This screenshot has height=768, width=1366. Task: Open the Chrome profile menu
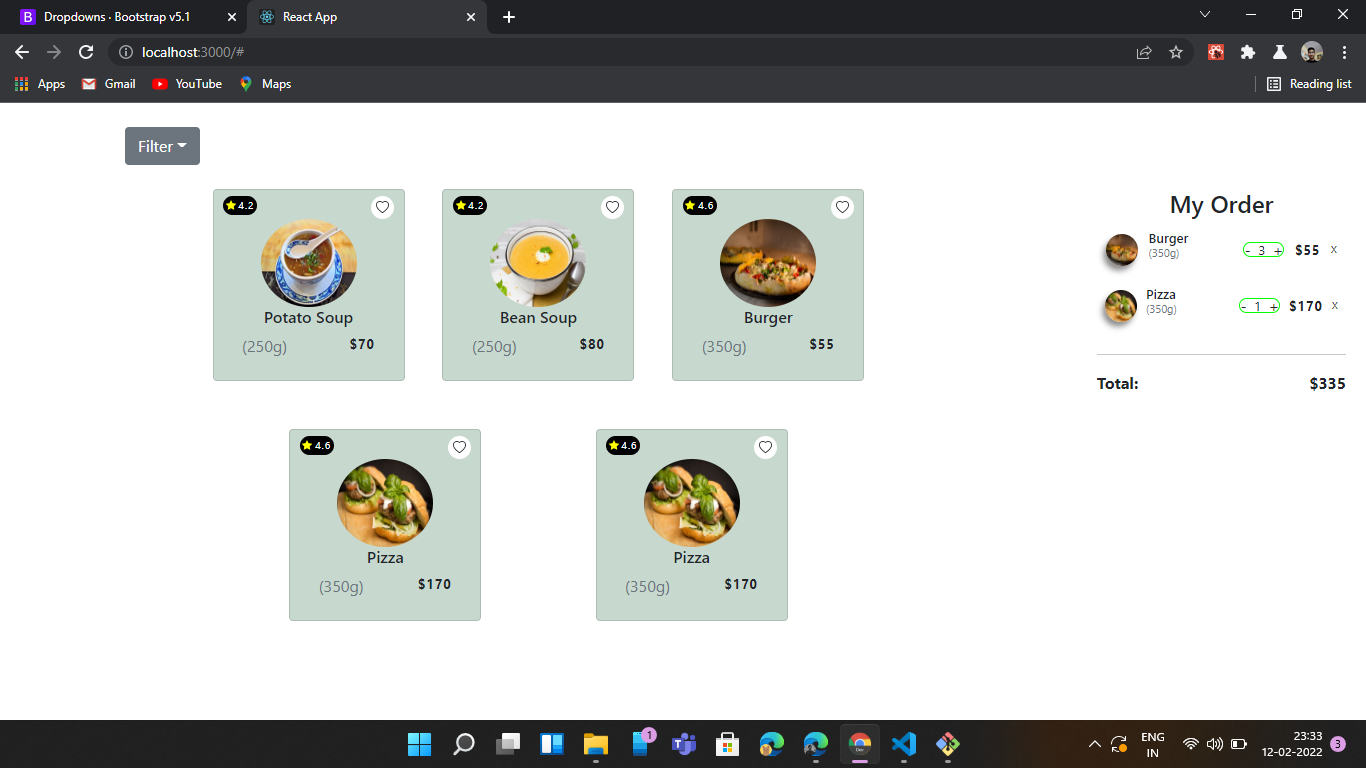(1311, 51)
